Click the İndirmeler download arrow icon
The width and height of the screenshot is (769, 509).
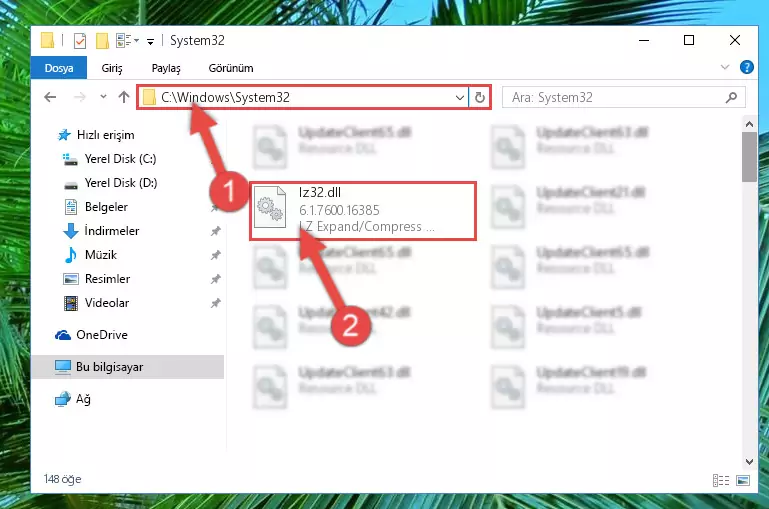click(71, 231)
